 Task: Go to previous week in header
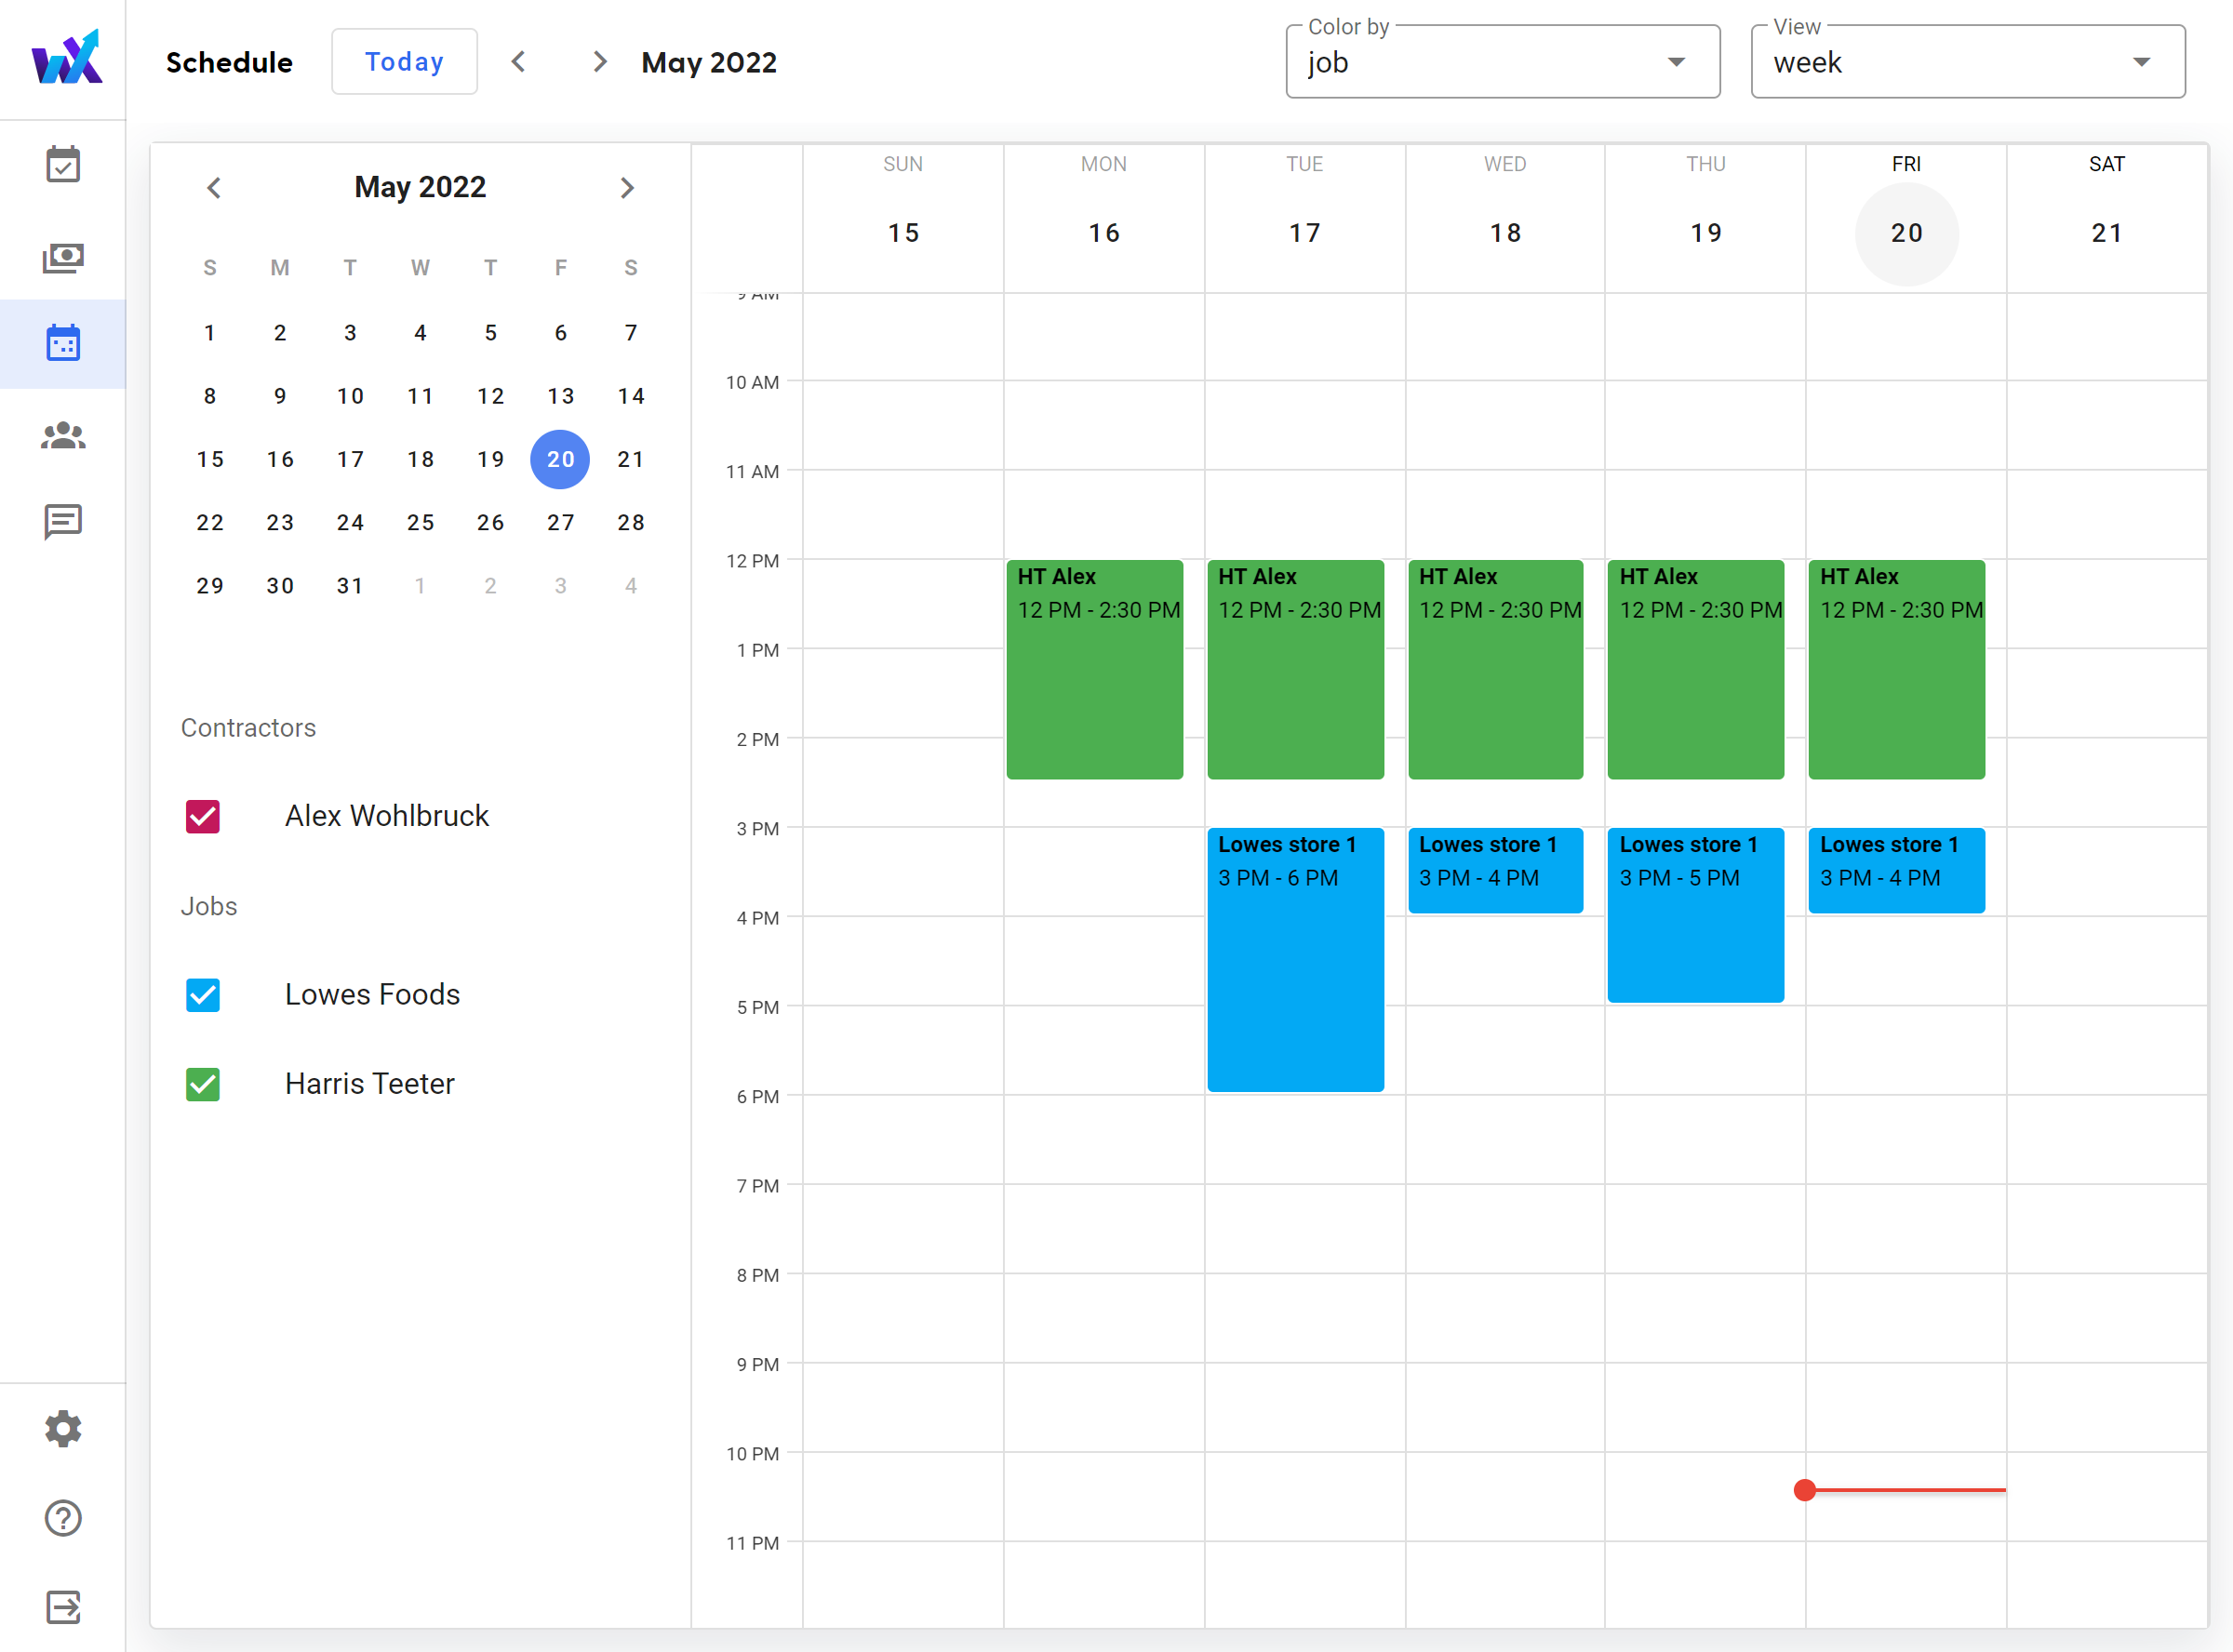tap(518, 62)
